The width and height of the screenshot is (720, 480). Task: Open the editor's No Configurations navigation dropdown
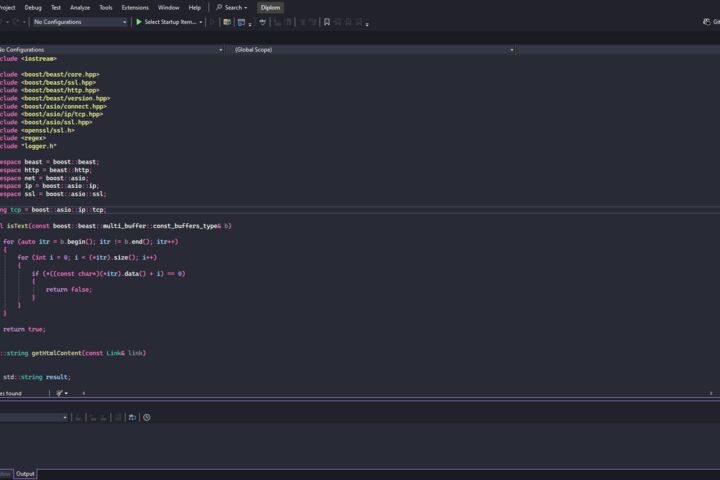pos(112,50)
